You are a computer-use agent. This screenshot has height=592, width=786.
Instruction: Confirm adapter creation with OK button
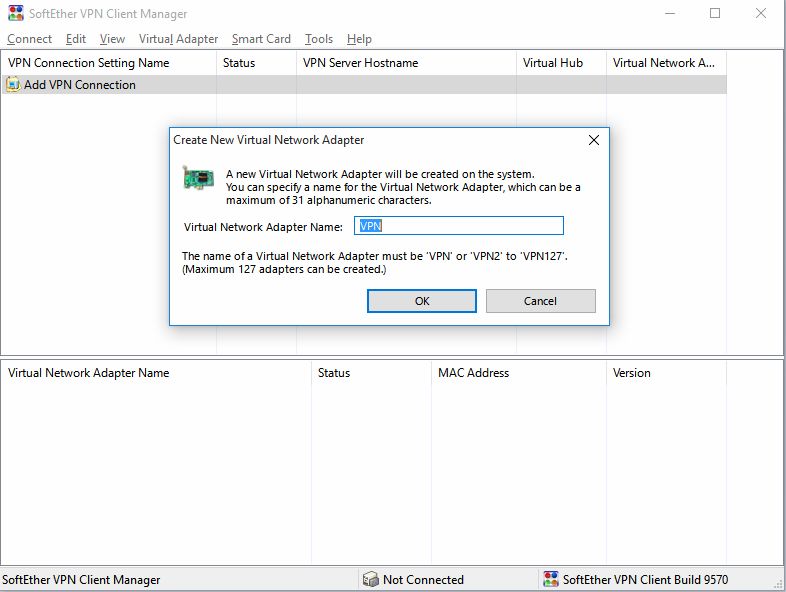pyautogui.click(x=422, y=301)
